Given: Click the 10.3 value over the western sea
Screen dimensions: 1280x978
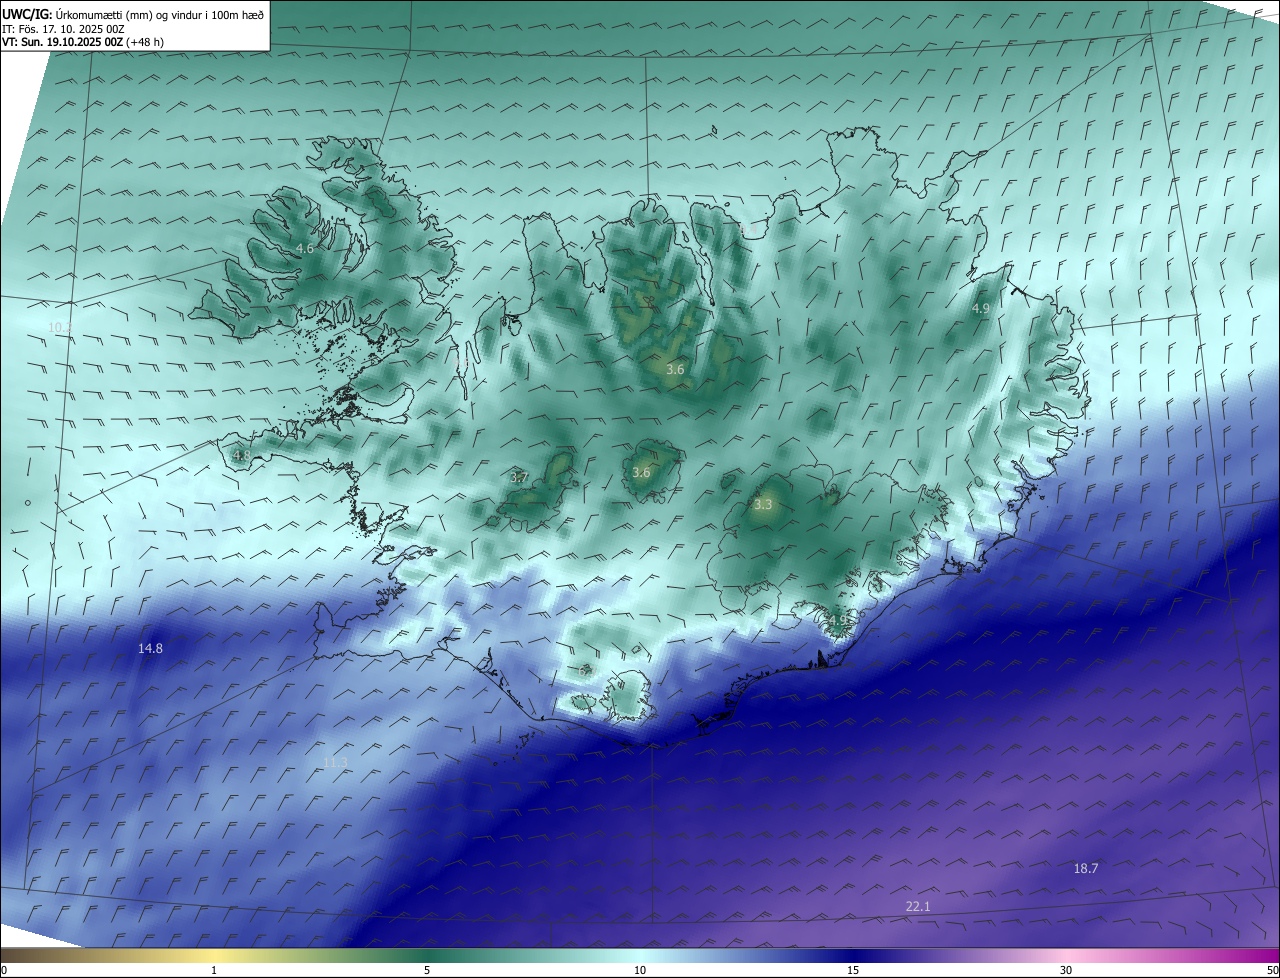Looking at the screenshot, I should (x=60, y=327).
